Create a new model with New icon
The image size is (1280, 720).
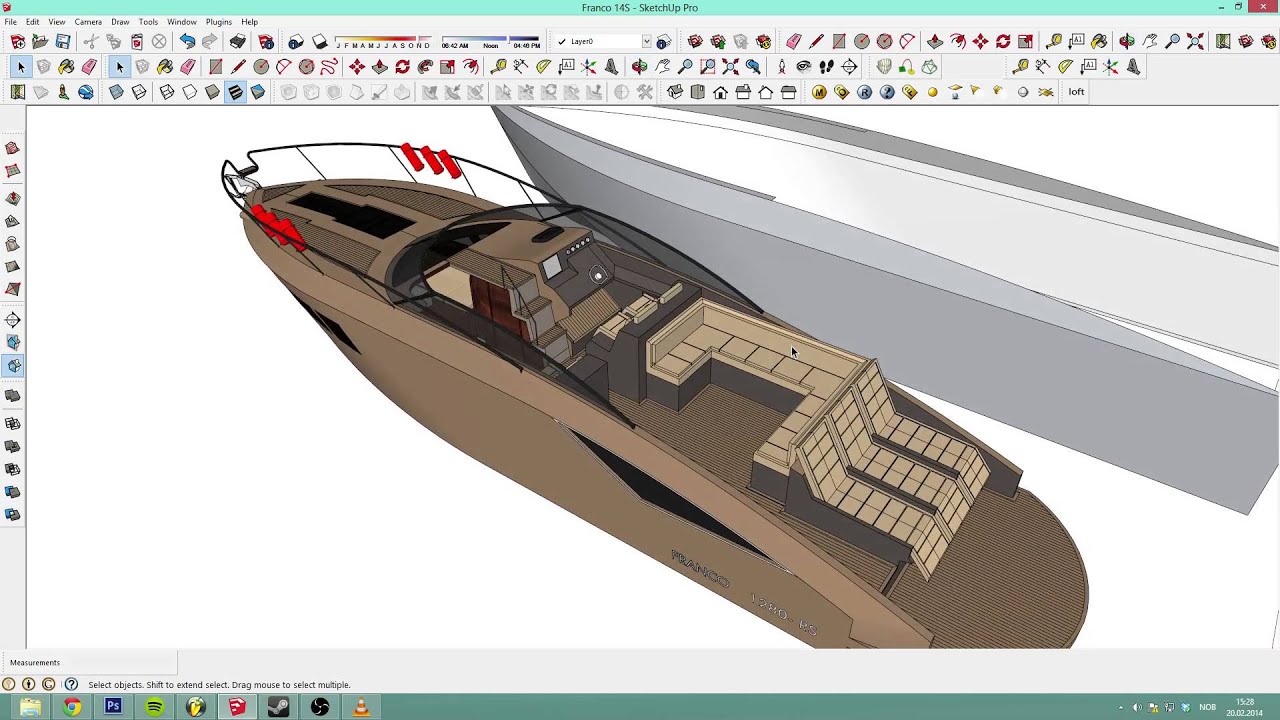click(18, 41)
